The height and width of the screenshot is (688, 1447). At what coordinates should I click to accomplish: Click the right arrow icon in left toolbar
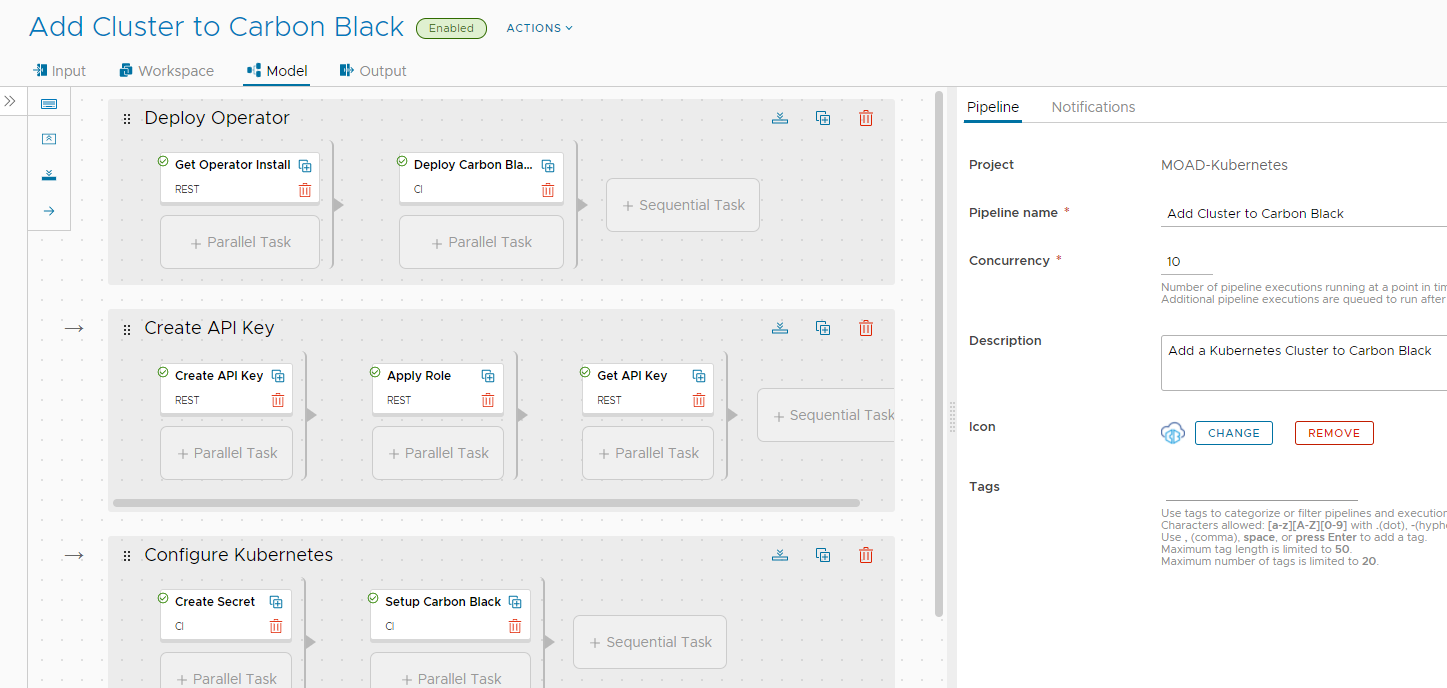[x=49, y=211]
